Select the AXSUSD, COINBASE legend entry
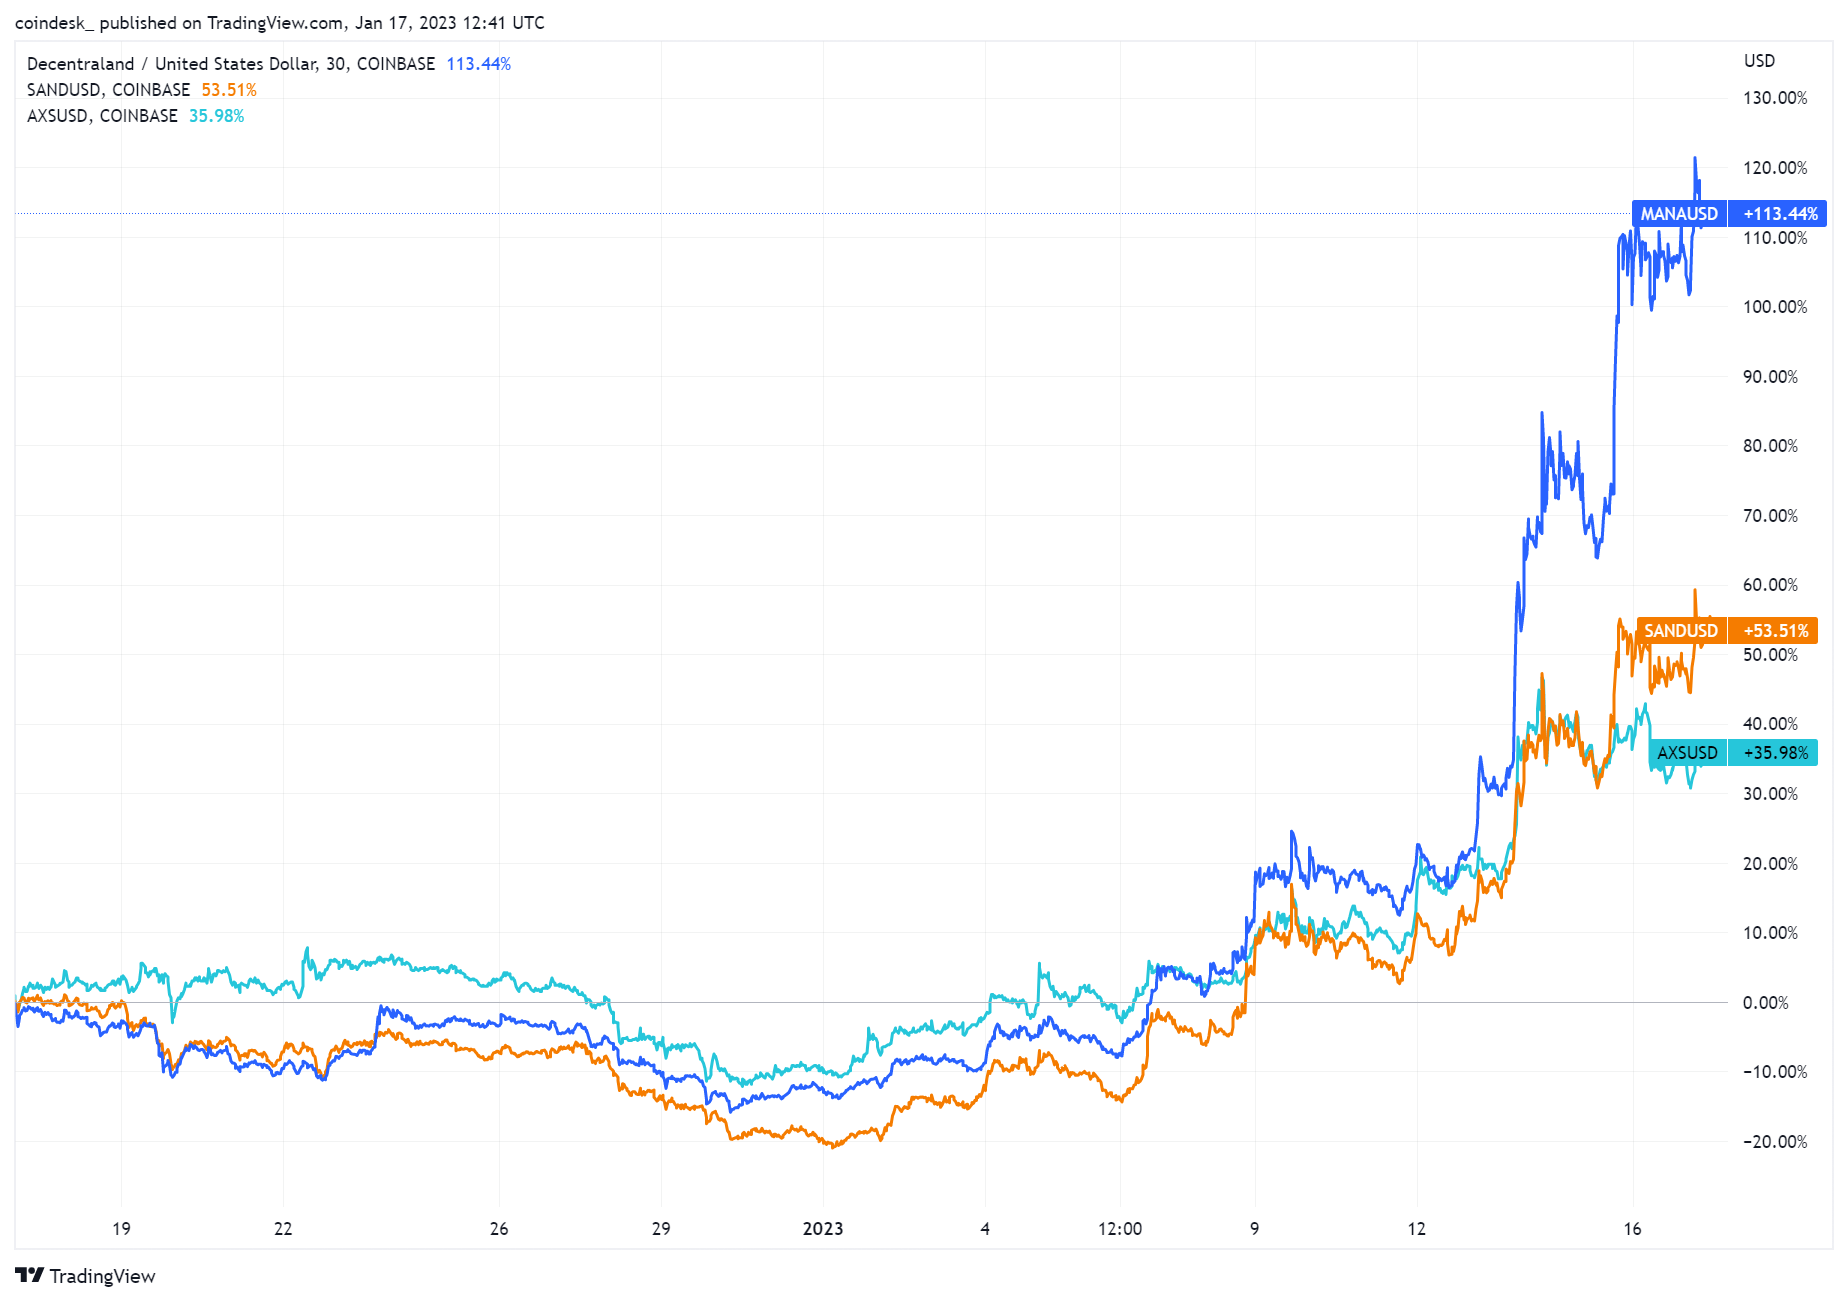 [102, 116]
